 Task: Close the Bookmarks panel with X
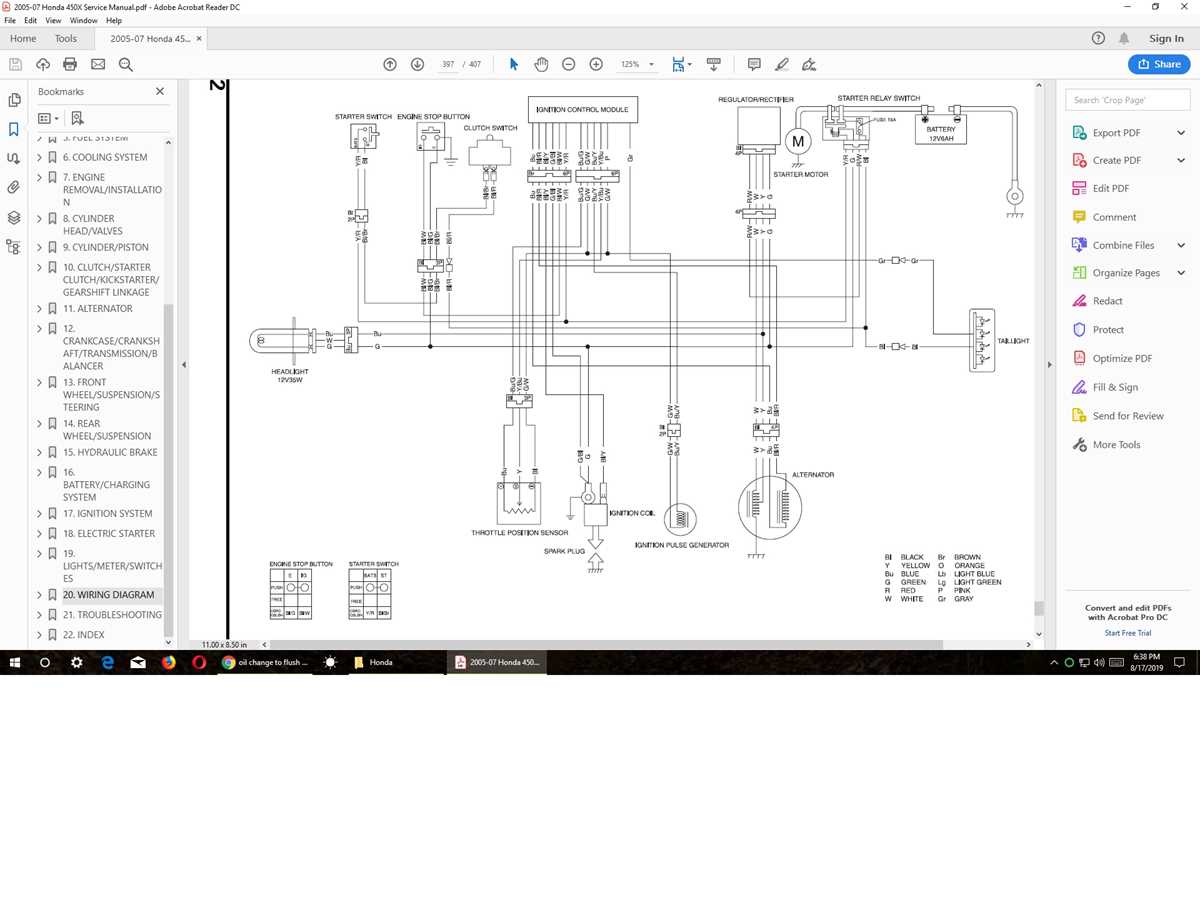pyautogui.click(x=160, y=91)
